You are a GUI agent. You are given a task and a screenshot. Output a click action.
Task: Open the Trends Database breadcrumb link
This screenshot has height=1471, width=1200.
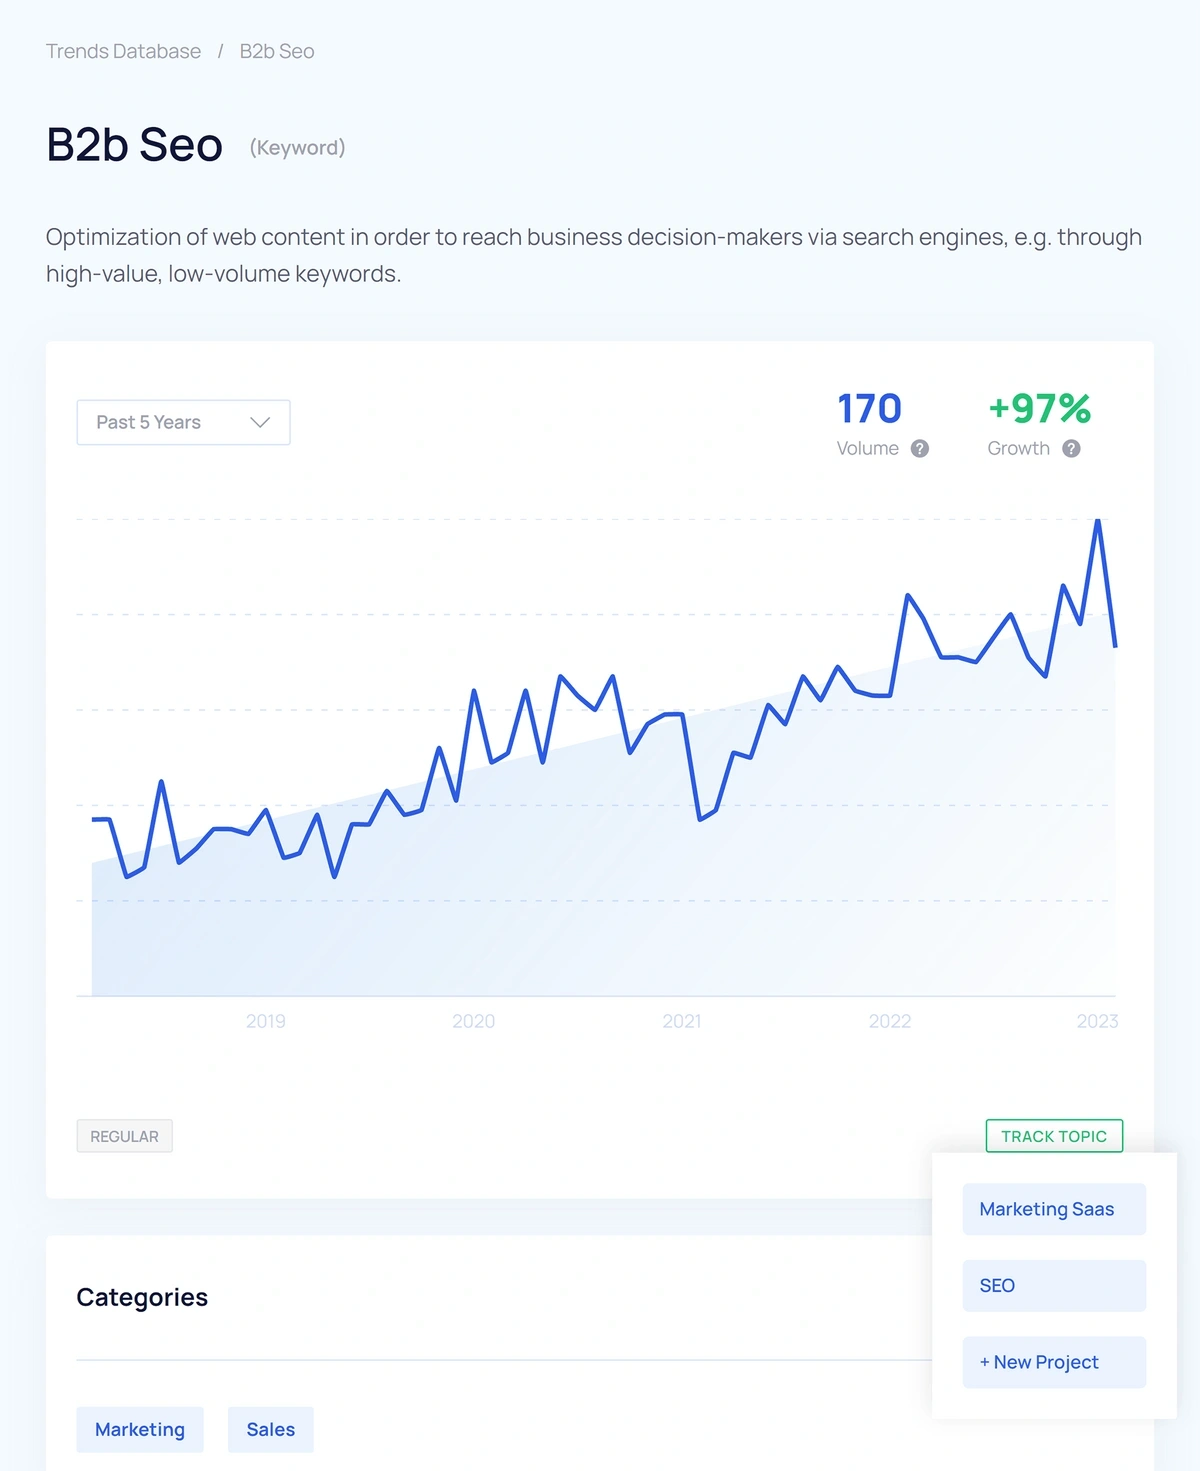click(122, 51)
